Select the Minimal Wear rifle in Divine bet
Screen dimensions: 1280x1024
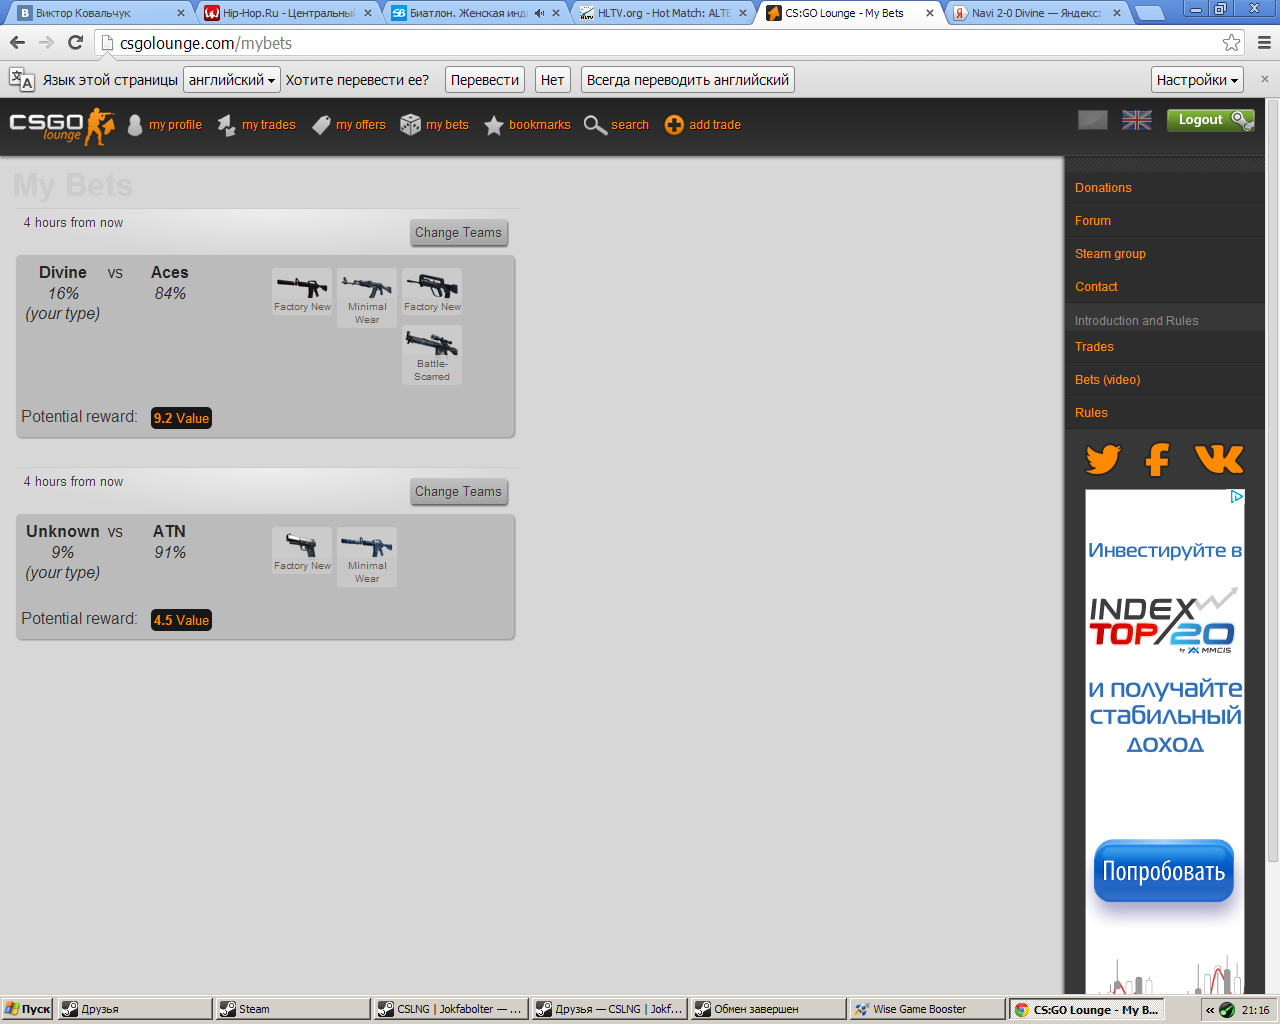pos(367,298)
